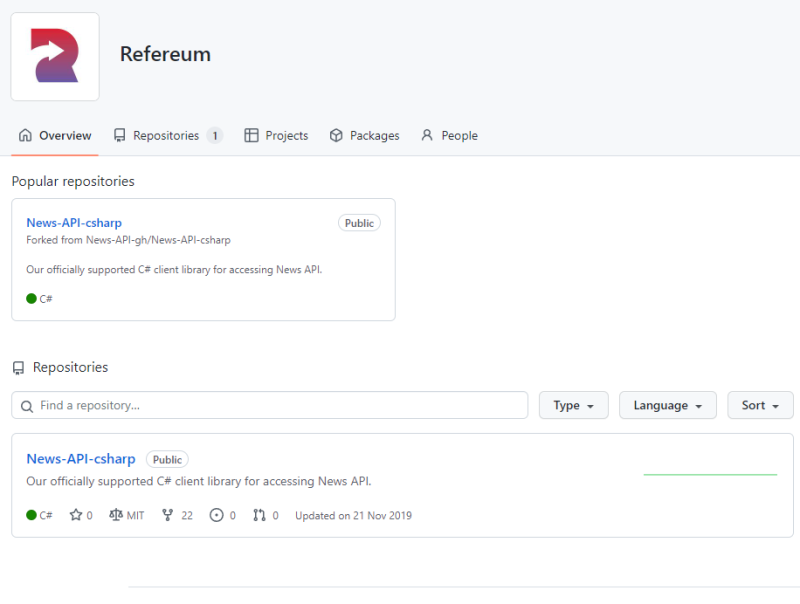800x604 pixels.
Task: Click the Refereum organization logo avatar
Action: (55, 57)
